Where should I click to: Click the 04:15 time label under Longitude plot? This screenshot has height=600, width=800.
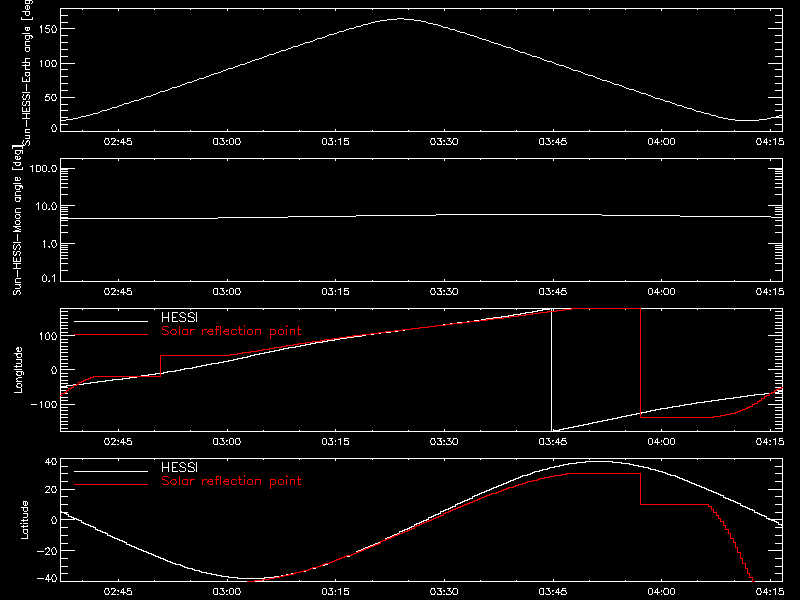[x=770, y=442]
